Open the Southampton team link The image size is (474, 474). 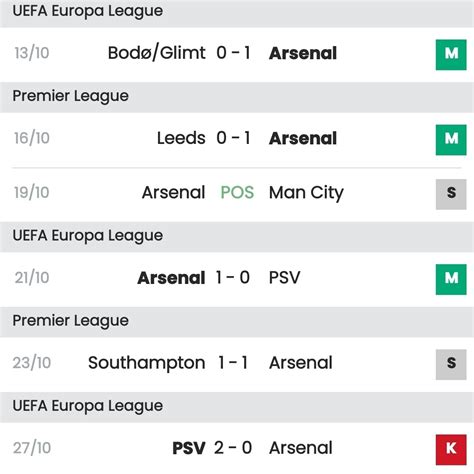pyautogui.click(x=147, y=363)
